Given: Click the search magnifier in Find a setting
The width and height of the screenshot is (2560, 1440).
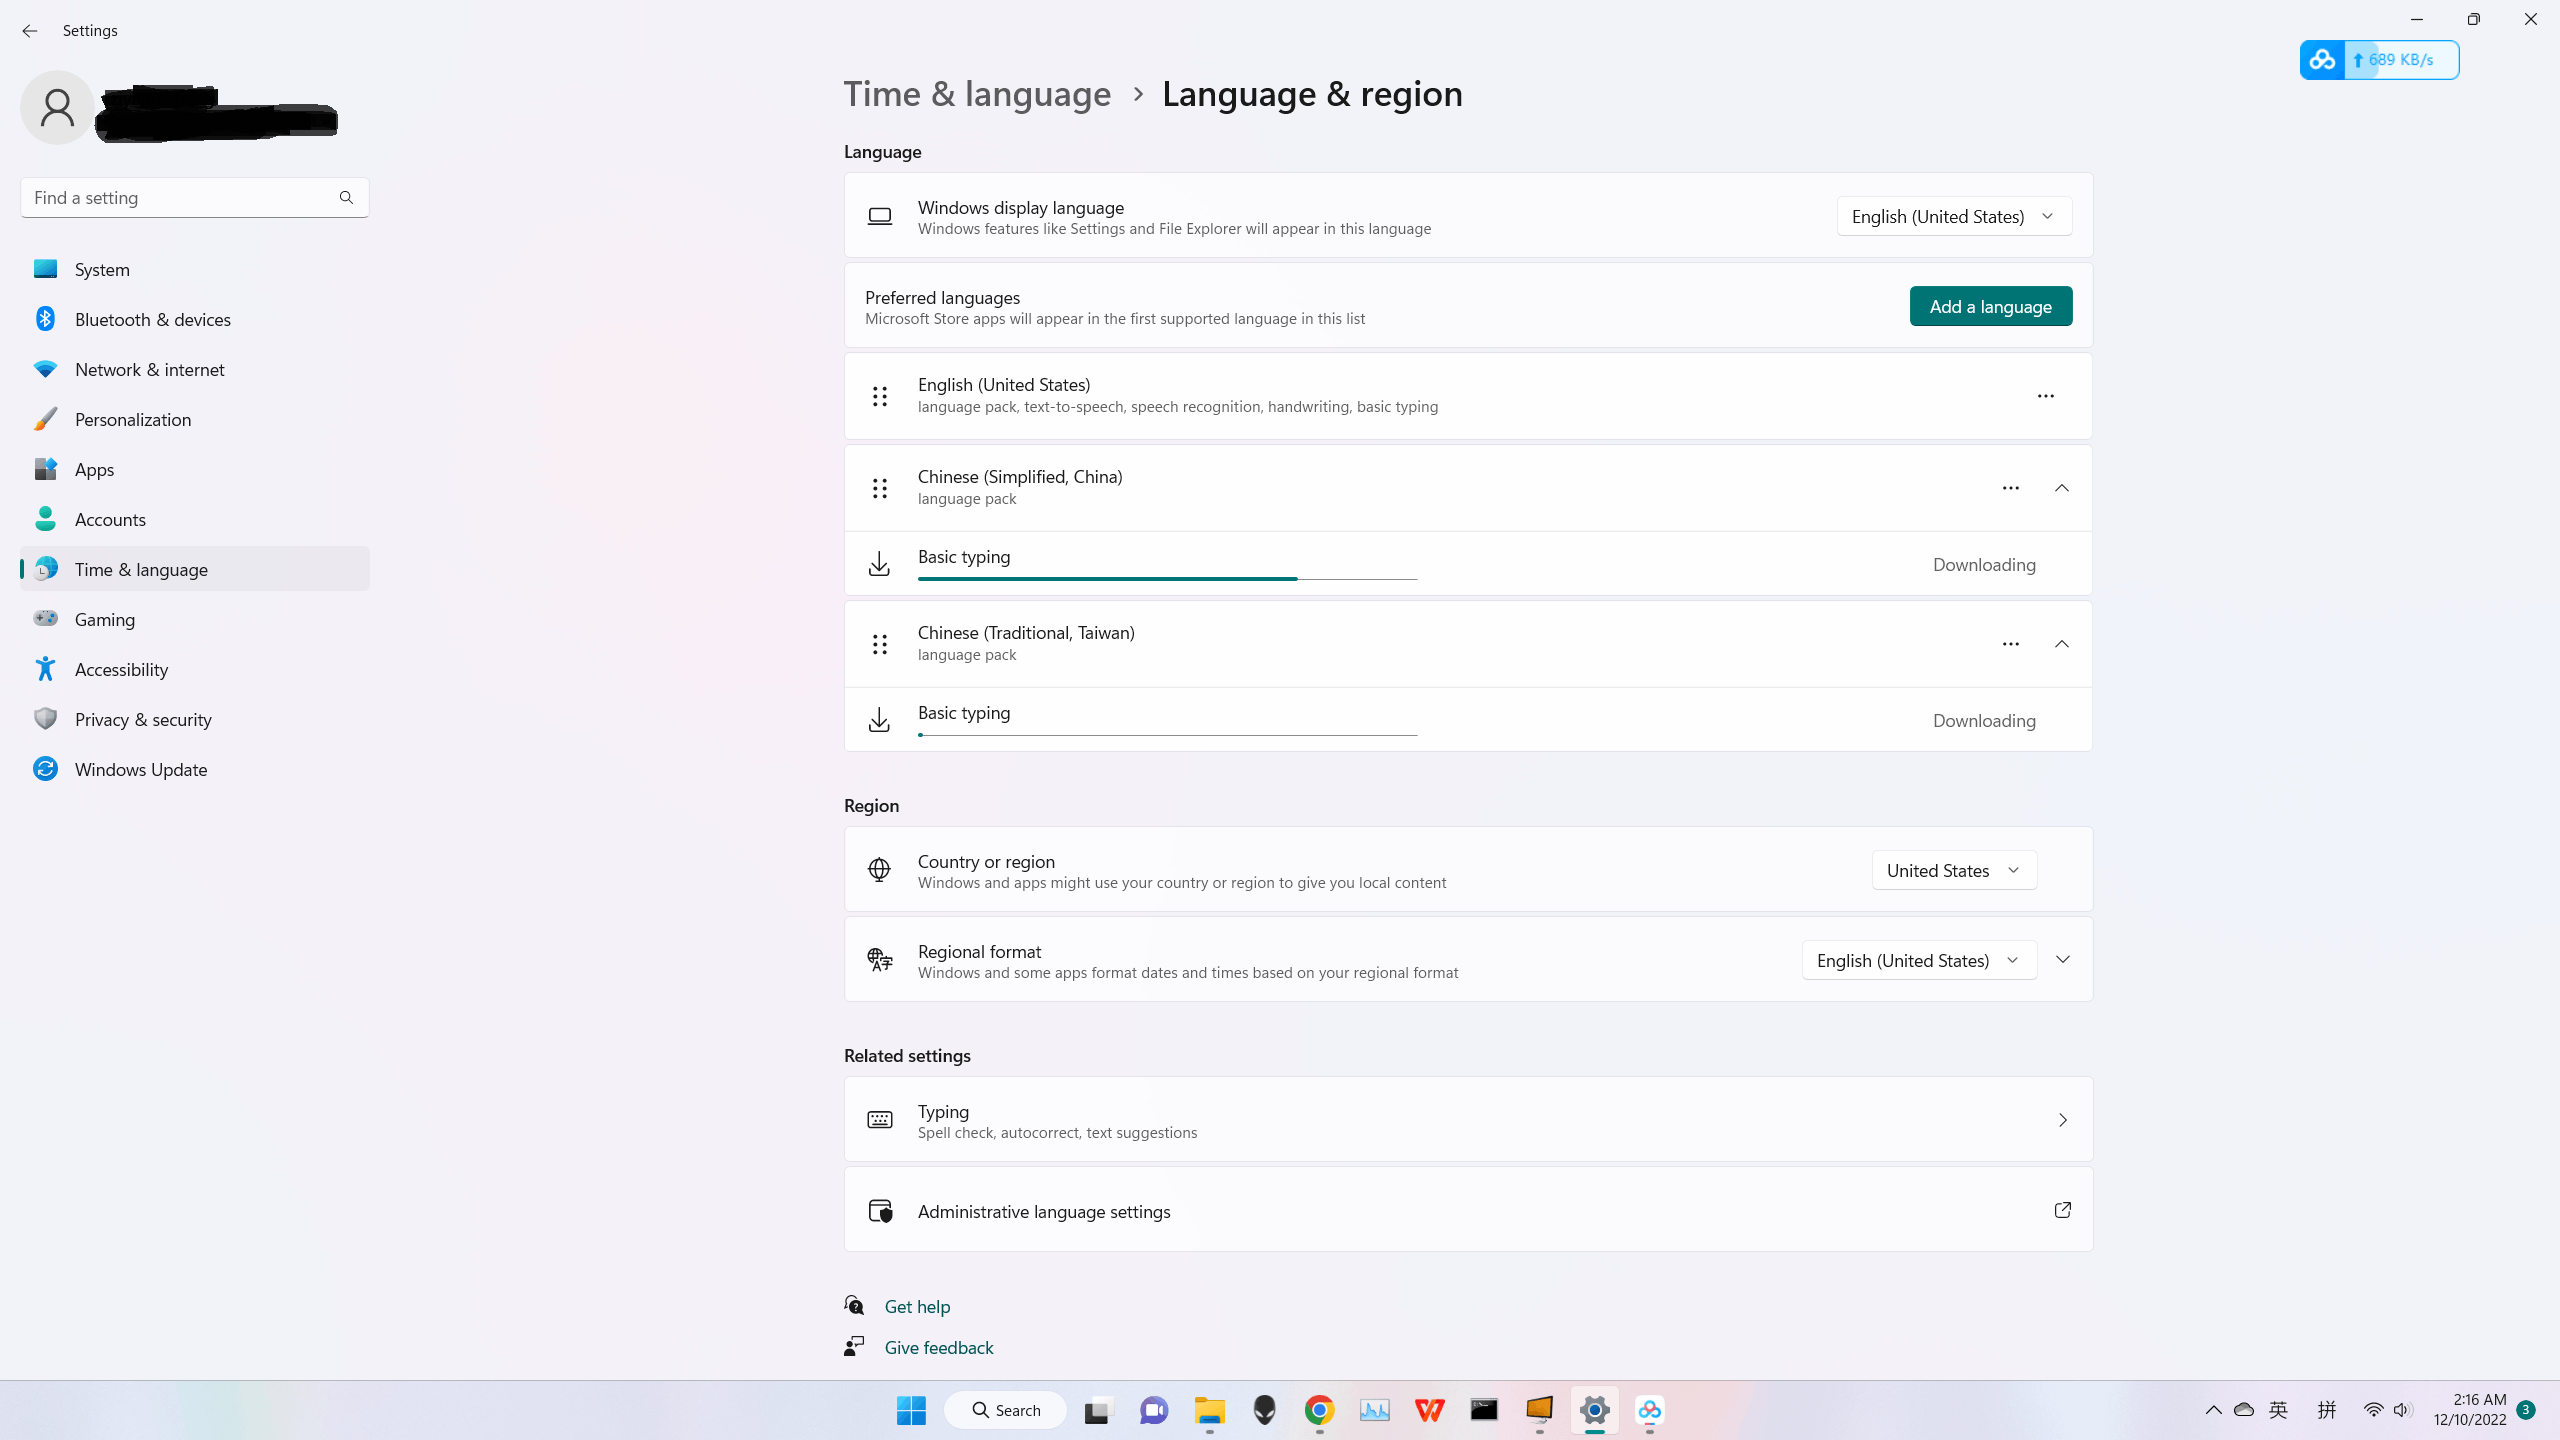Looking at the screenshot, I should pos(346,198).
